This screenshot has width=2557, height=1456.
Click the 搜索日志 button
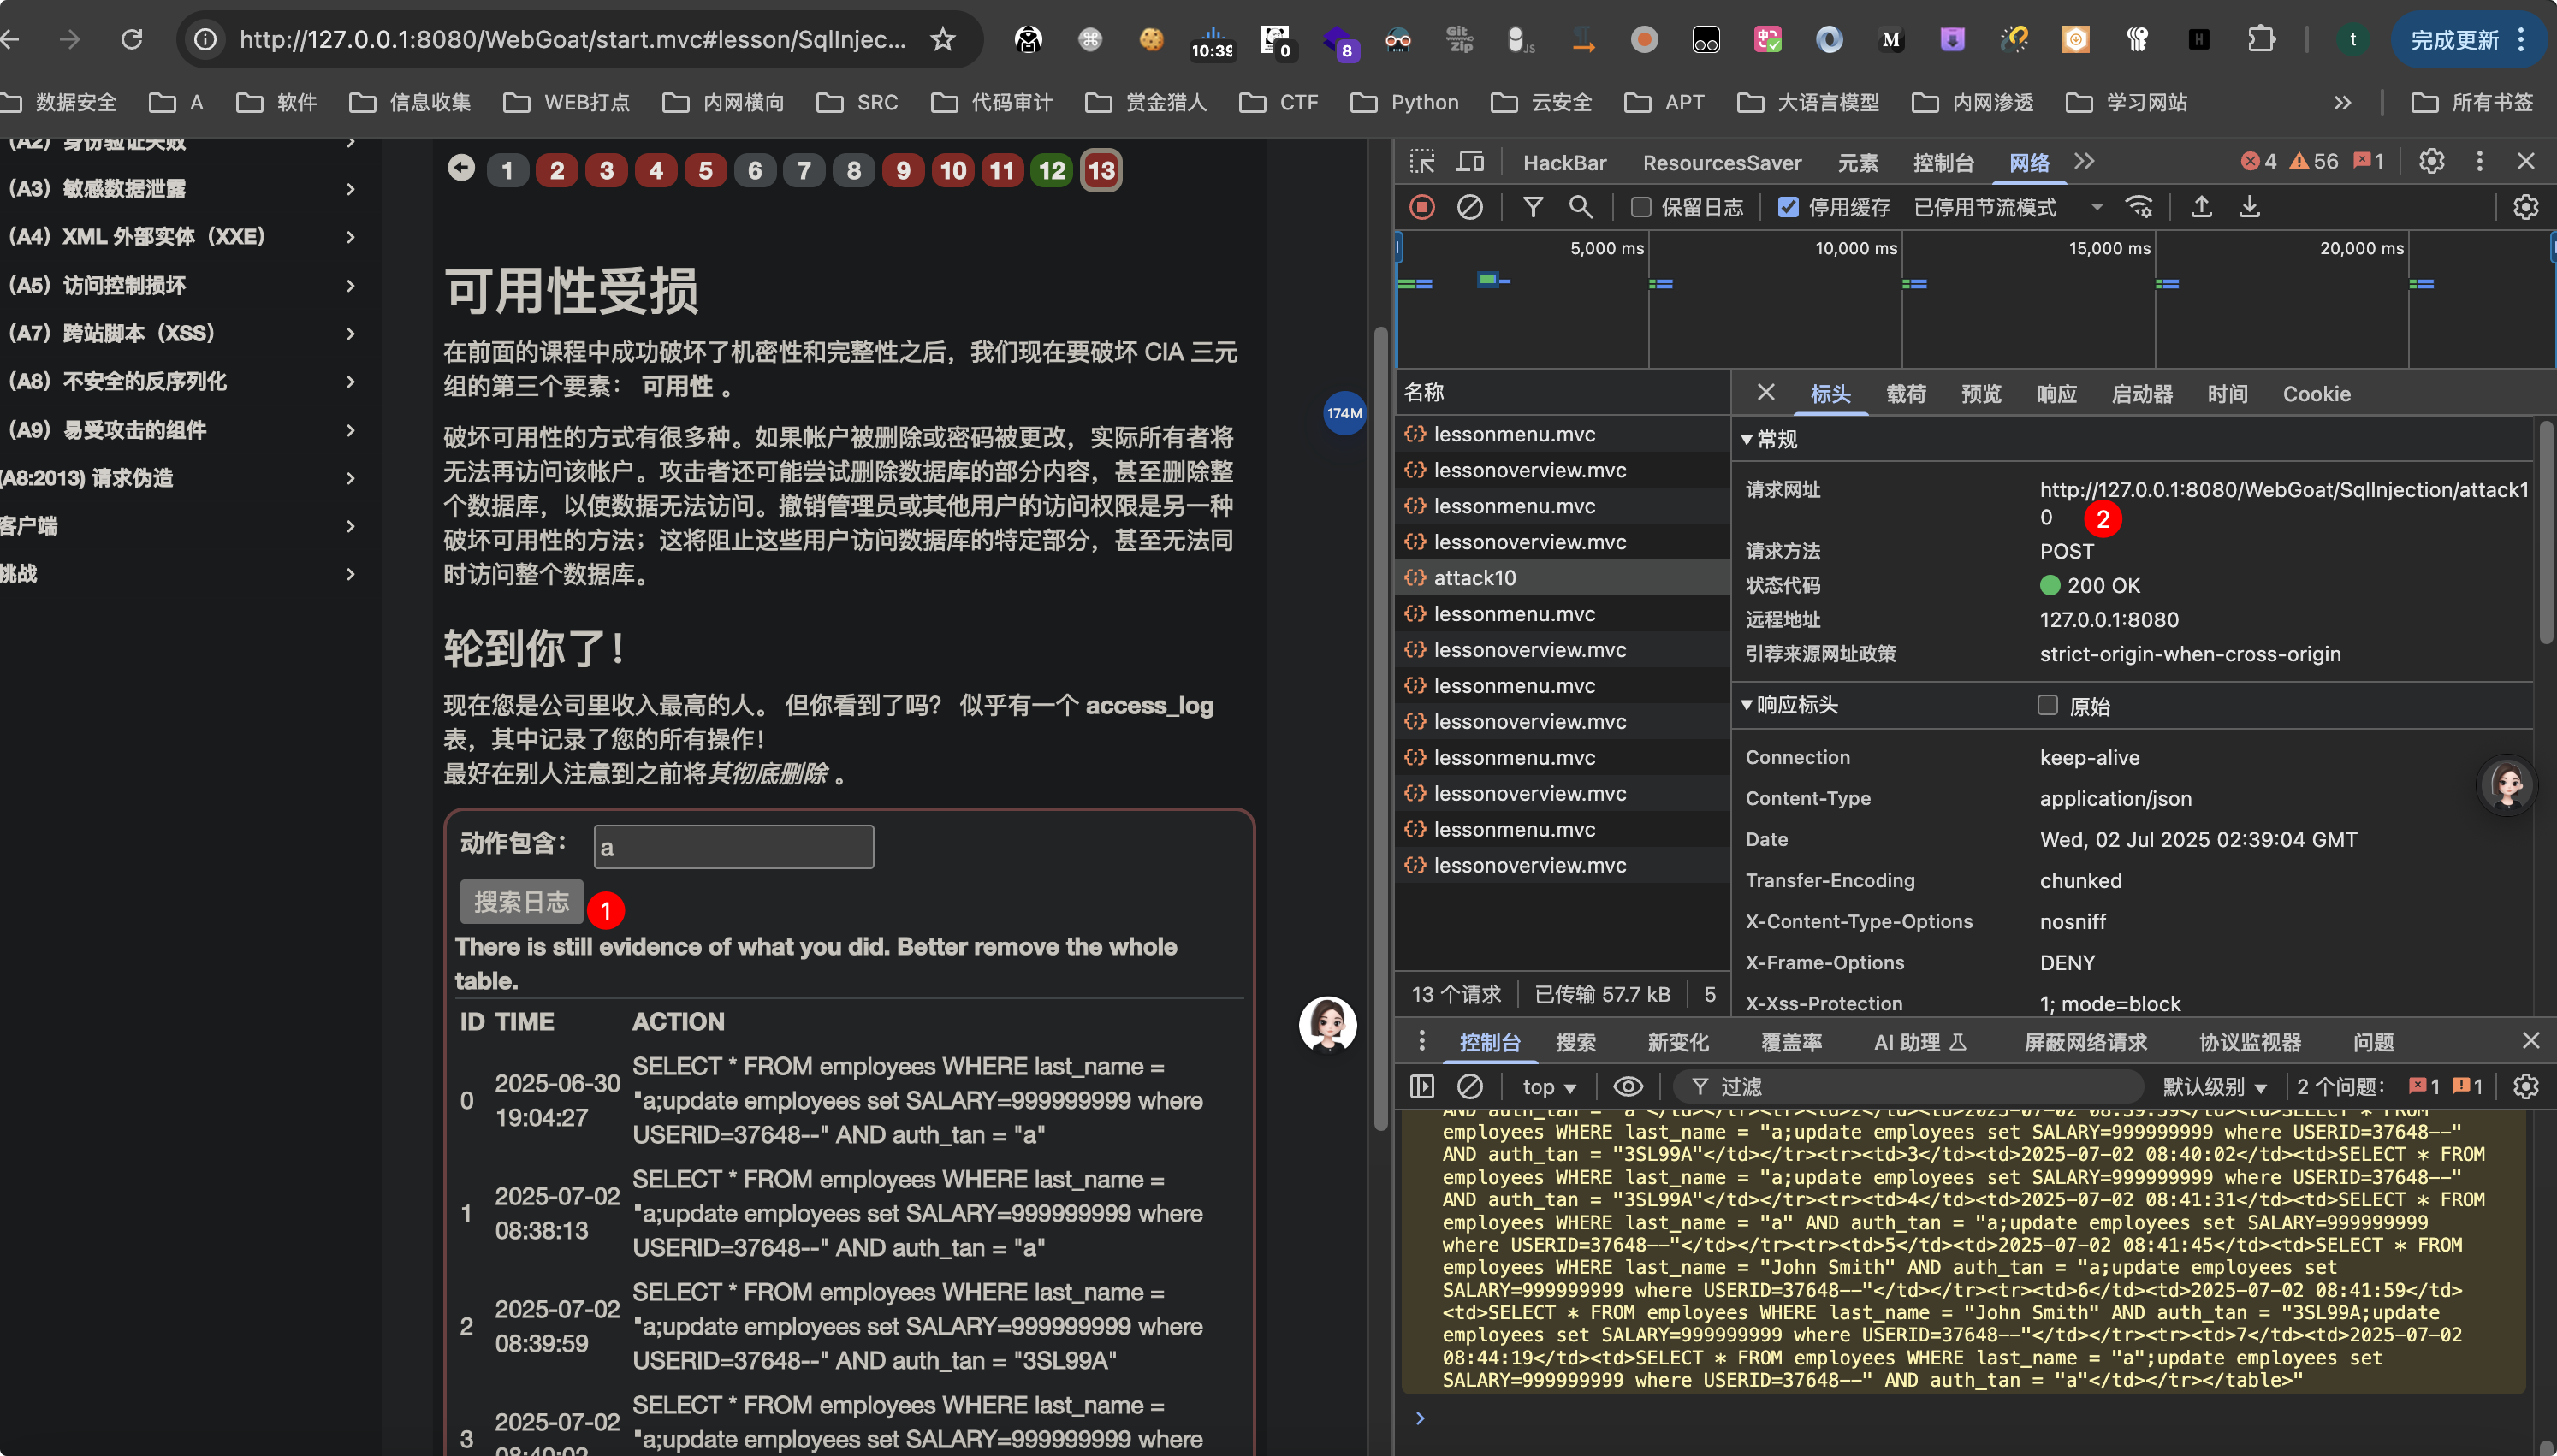coord(521,902)
